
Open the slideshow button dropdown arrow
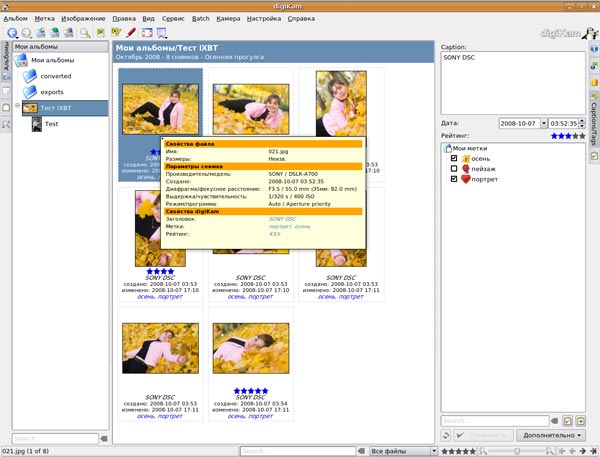pyautogui.click(x=167, y=38)
